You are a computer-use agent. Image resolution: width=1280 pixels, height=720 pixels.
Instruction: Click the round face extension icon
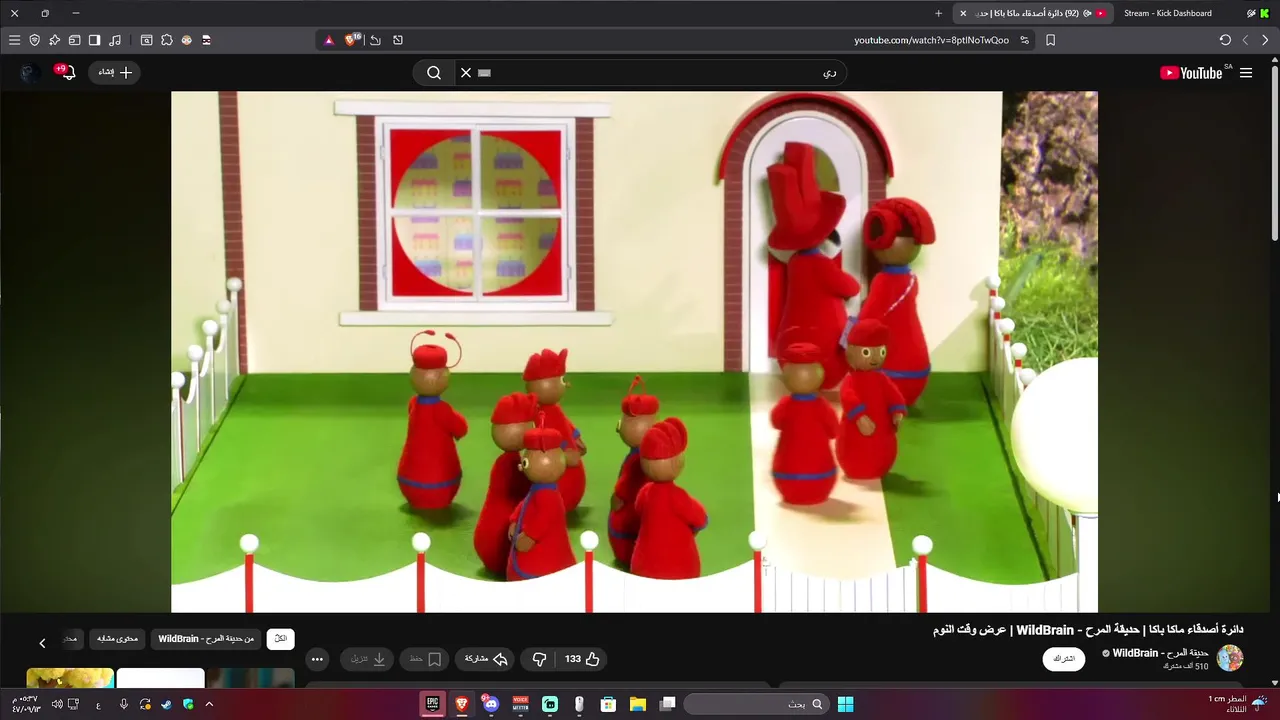click(x=186, y=40)
